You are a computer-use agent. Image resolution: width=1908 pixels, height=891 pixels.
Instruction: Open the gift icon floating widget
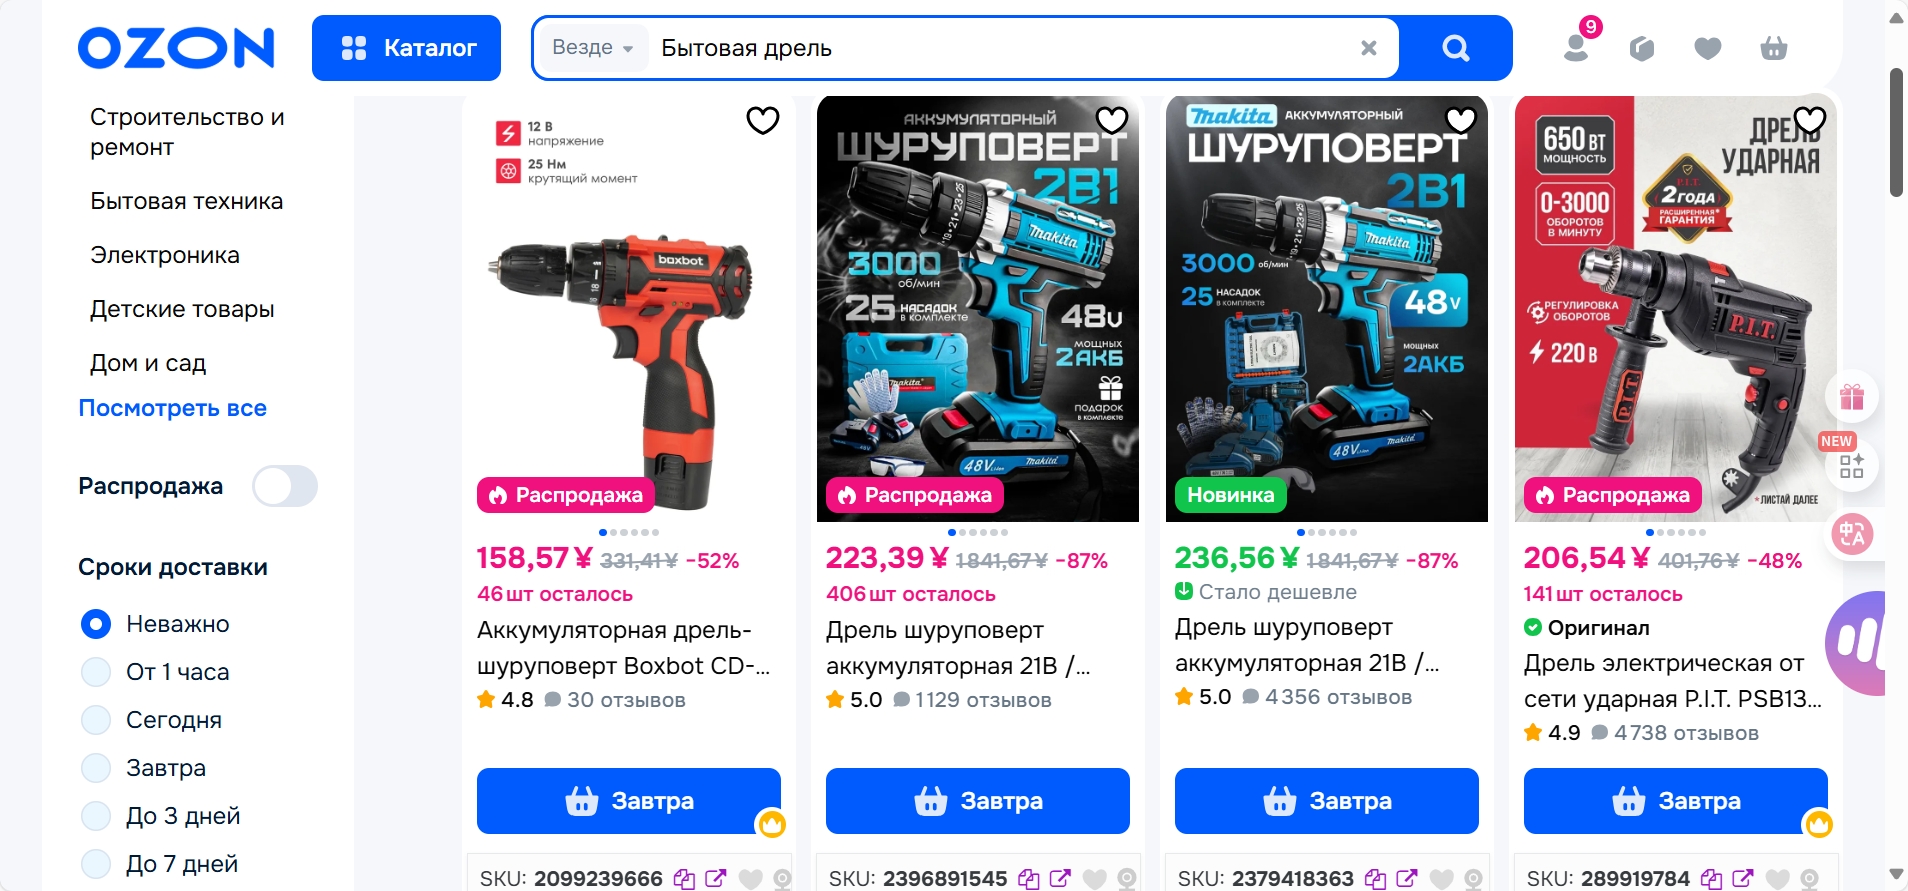pyautogui.click(x=1851, y=397)
